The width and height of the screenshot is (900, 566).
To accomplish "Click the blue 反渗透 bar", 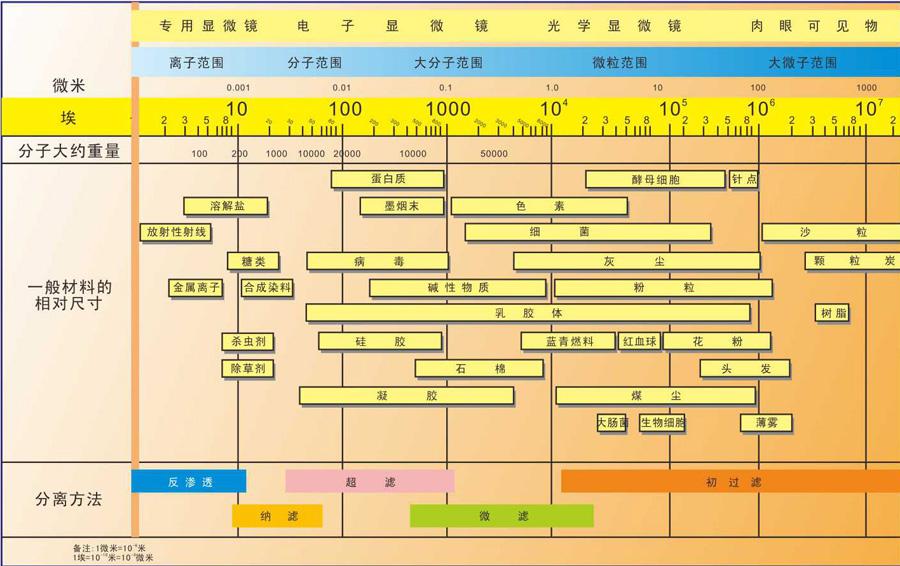I will pyautogui.click(x=188, y=481).
